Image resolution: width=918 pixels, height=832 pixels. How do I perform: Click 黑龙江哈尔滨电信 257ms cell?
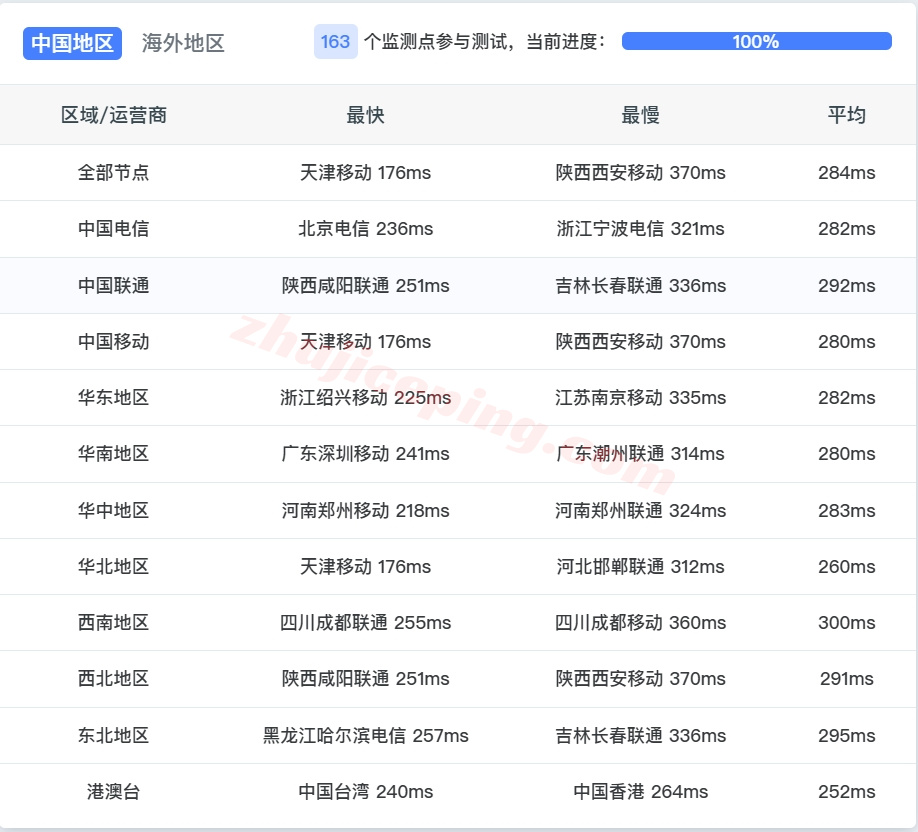click(x=365, y=736)
